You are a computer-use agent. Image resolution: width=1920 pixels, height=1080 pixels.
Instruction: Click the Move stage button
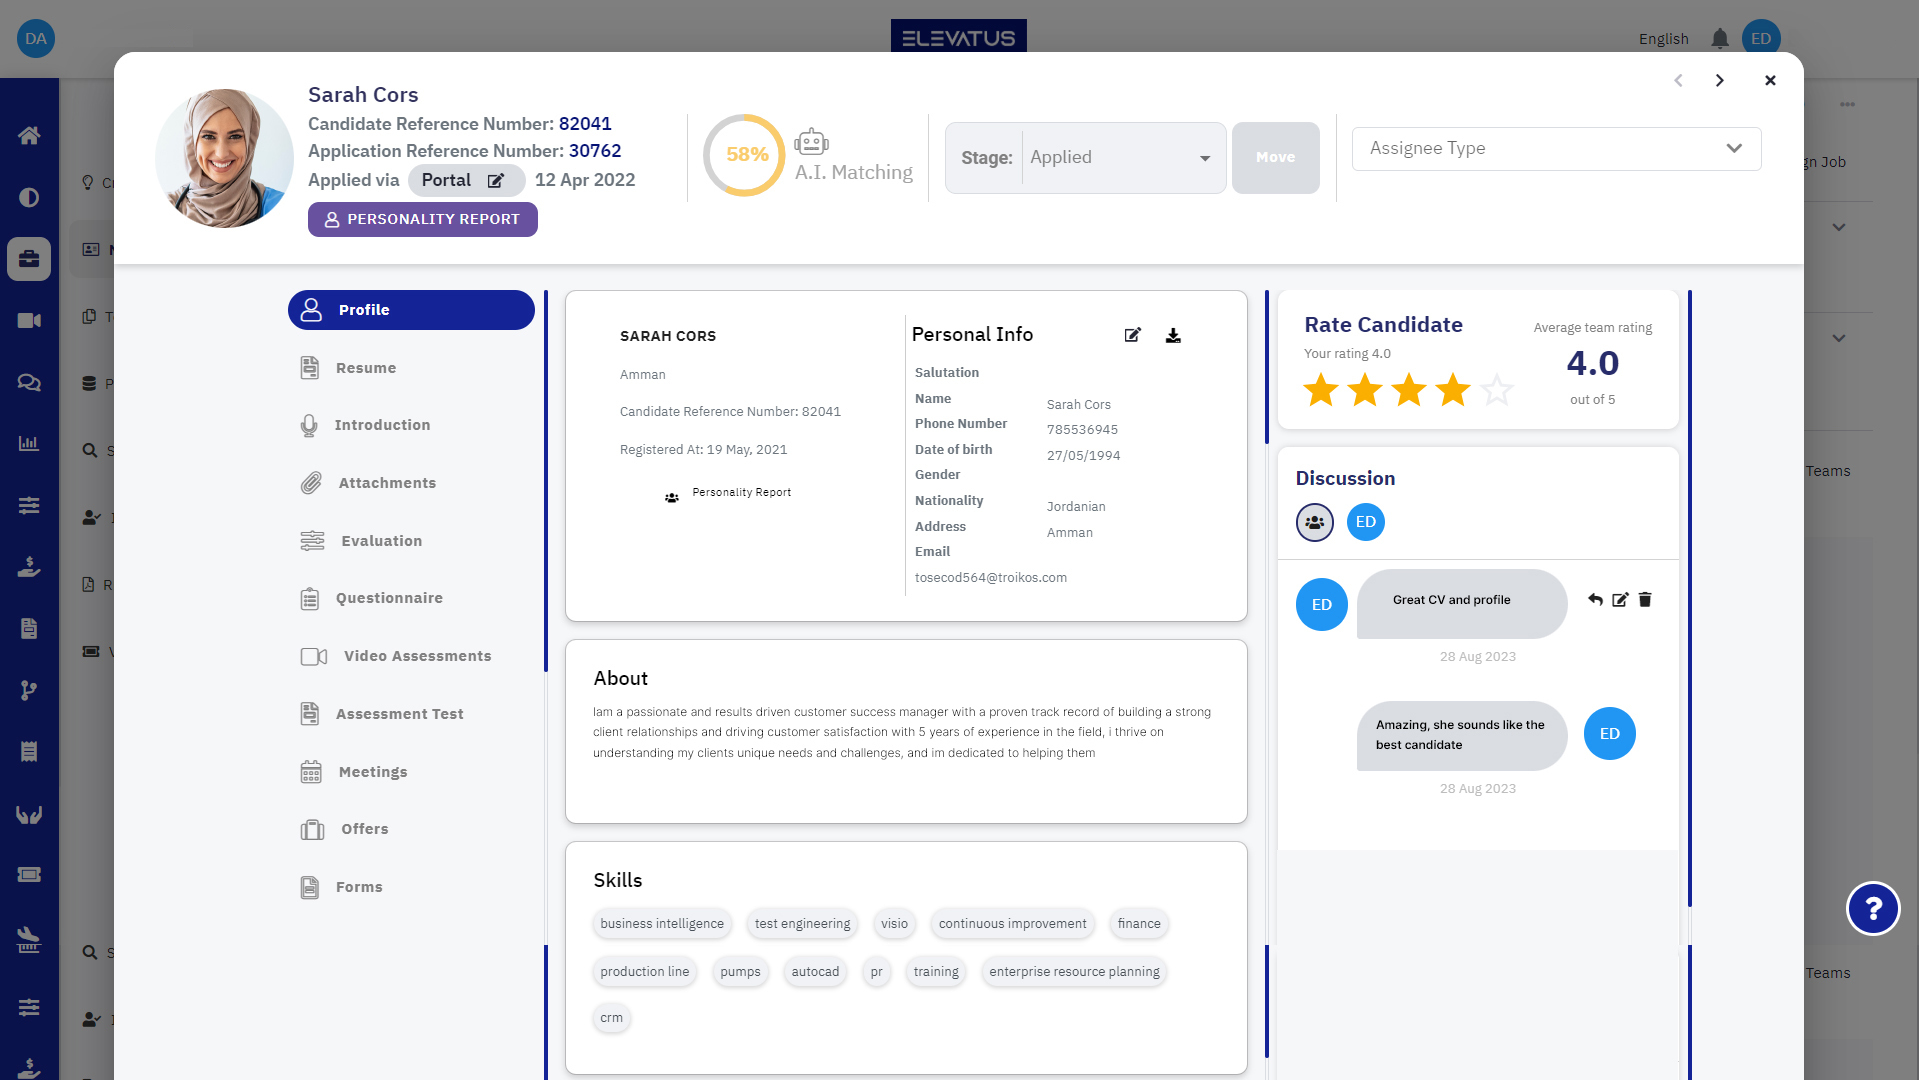click(1276, 158)
